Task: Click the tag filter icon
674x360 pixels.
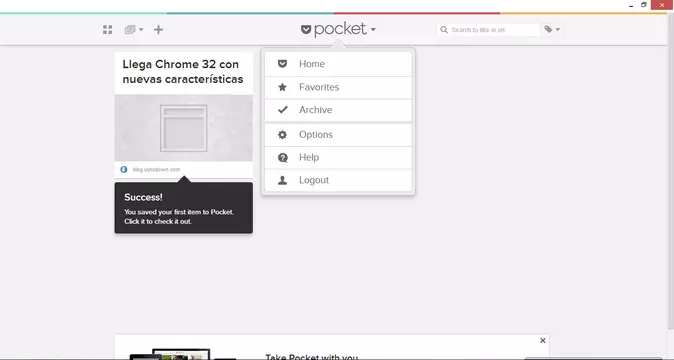Action: 548,29
